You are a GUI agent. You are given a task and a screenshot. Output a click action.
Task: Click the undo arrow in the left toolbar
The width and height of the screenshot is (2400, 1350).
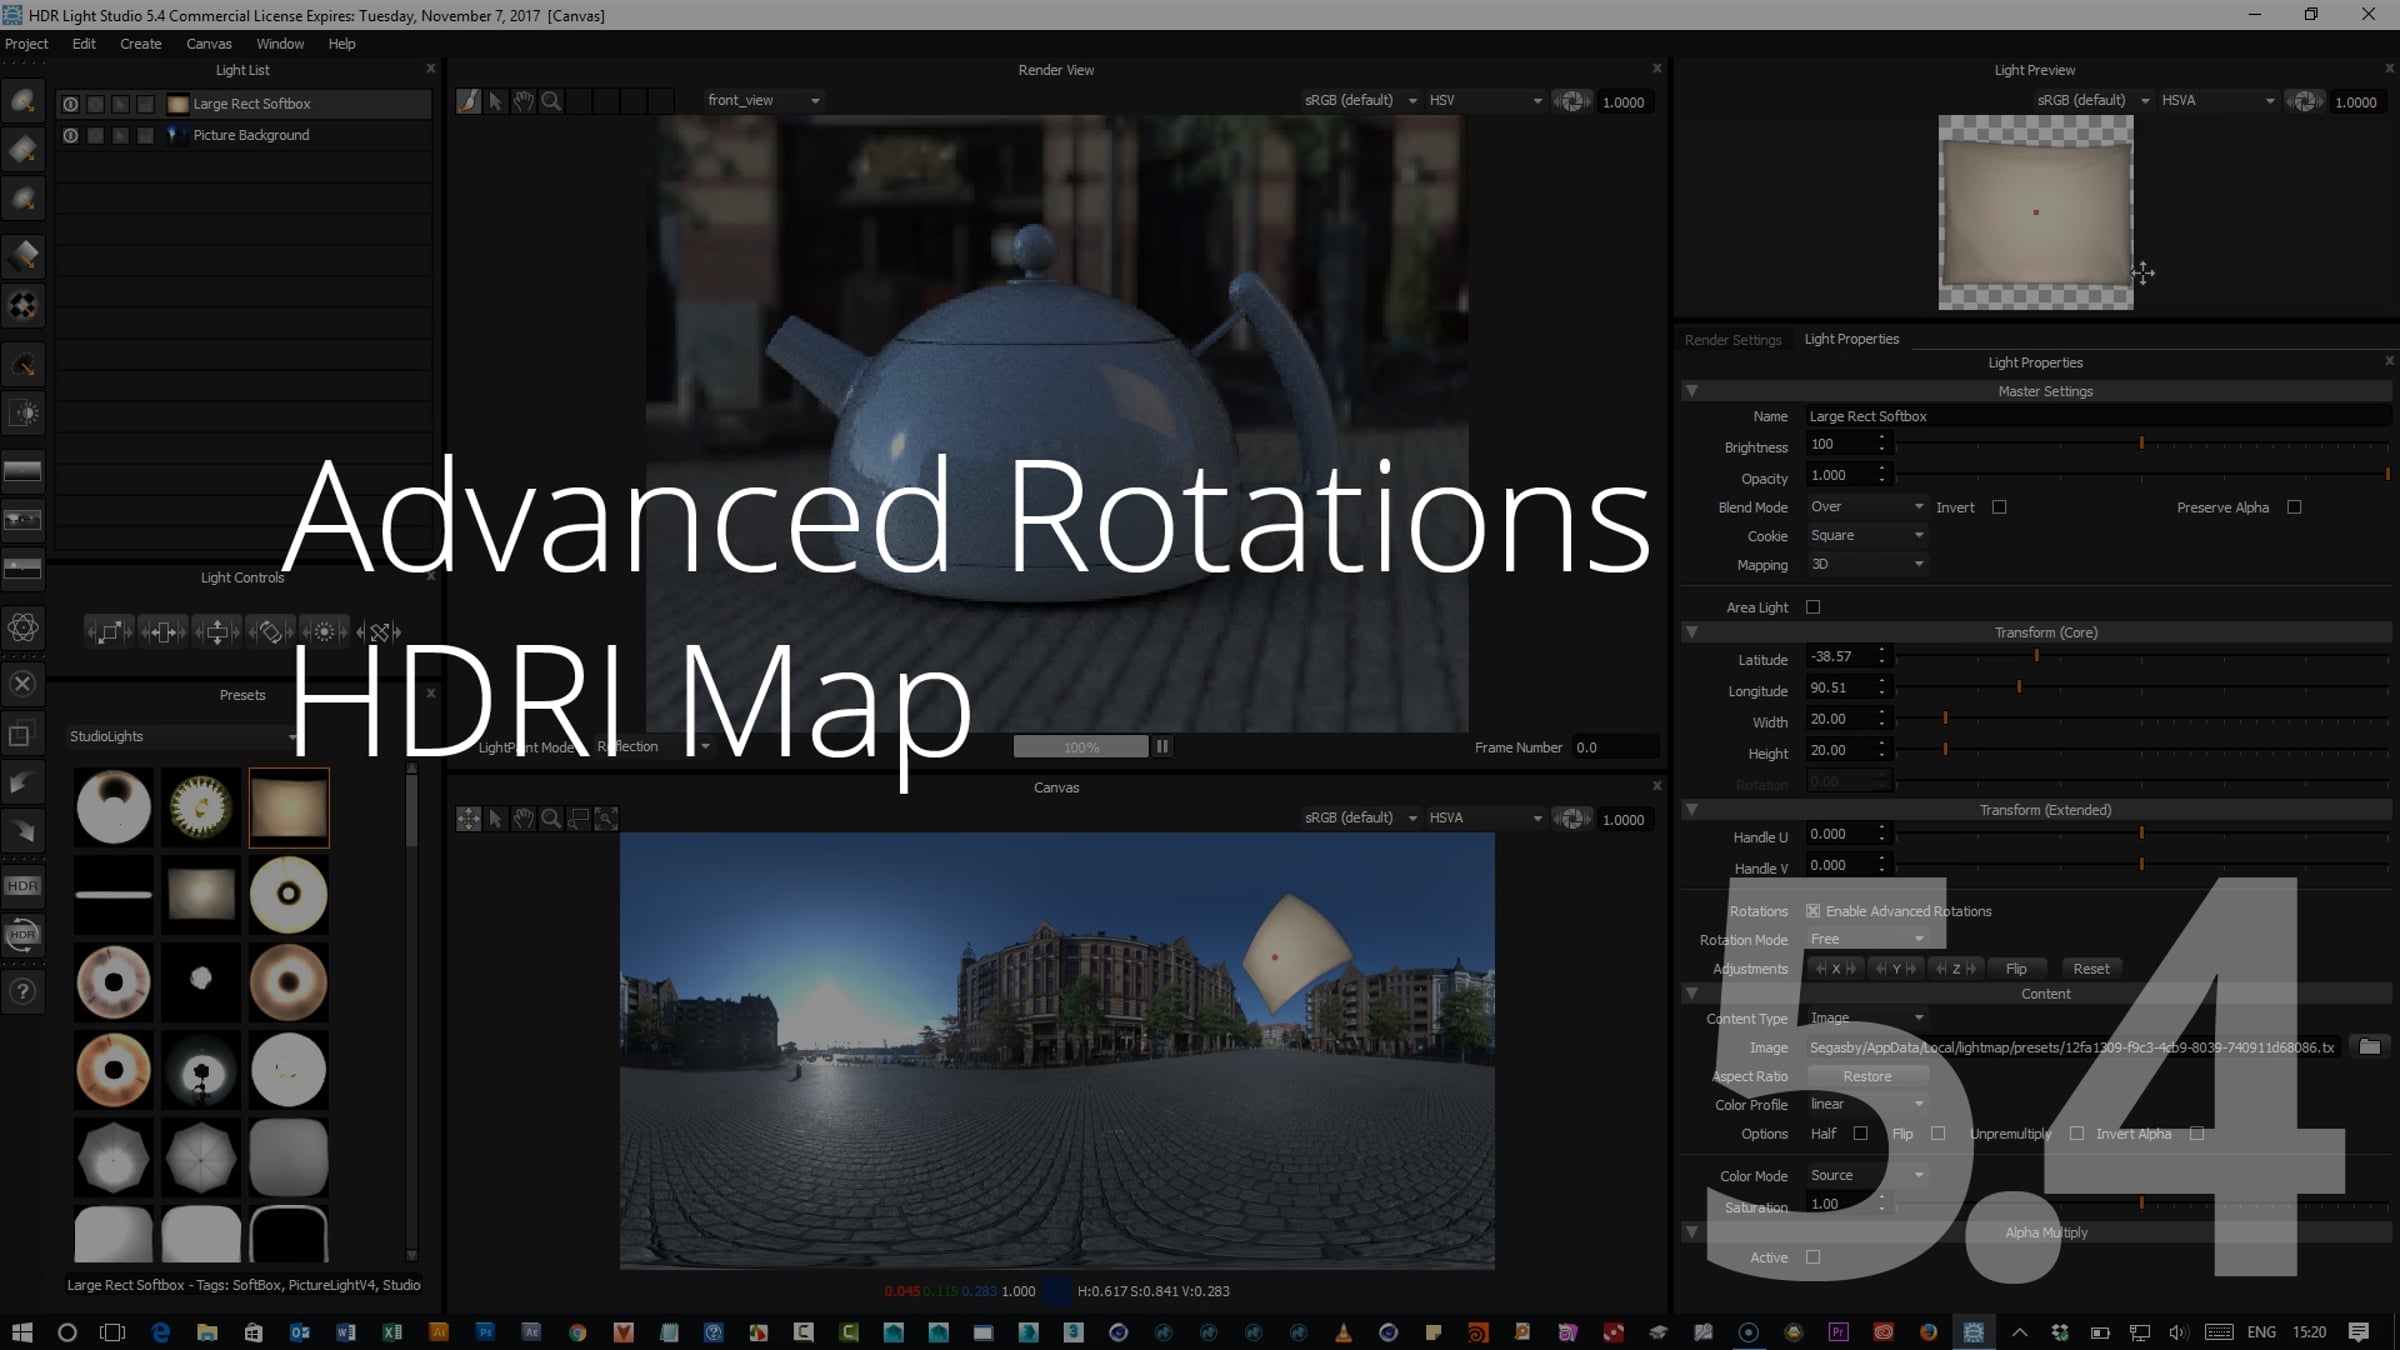23,783
